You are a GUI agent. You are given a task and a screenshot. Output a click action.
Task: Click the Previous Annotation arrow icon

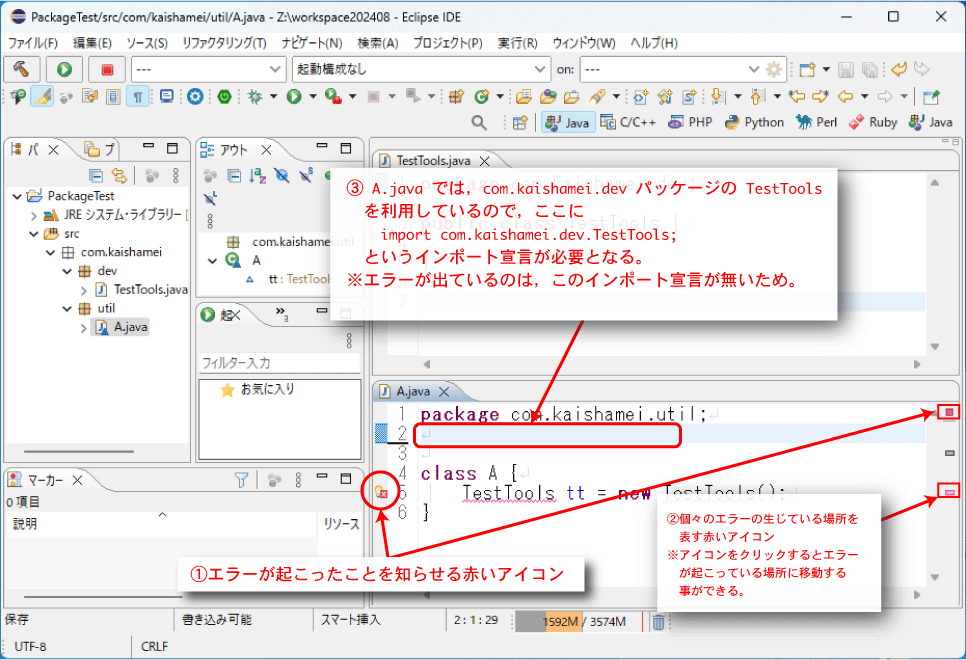tap(758, 96)
